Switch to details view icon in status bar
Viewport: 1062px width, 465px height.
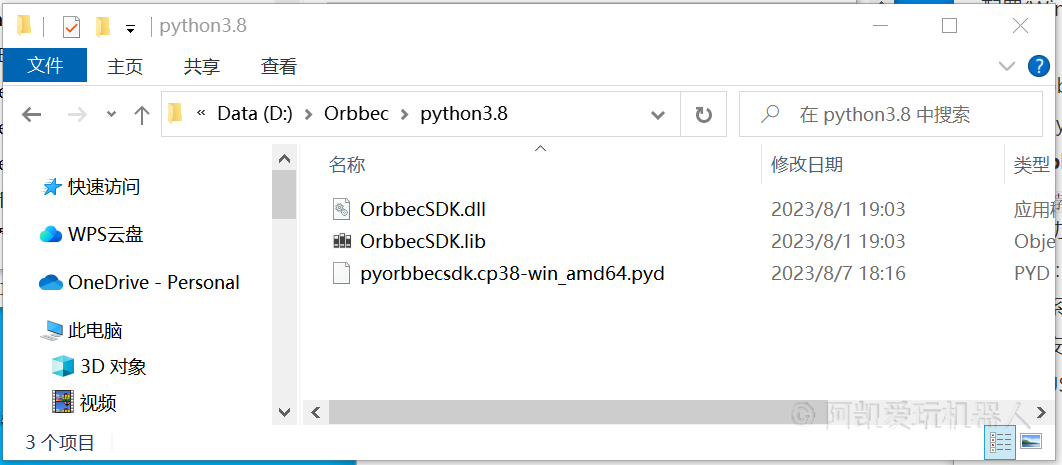click(1000, 441)
